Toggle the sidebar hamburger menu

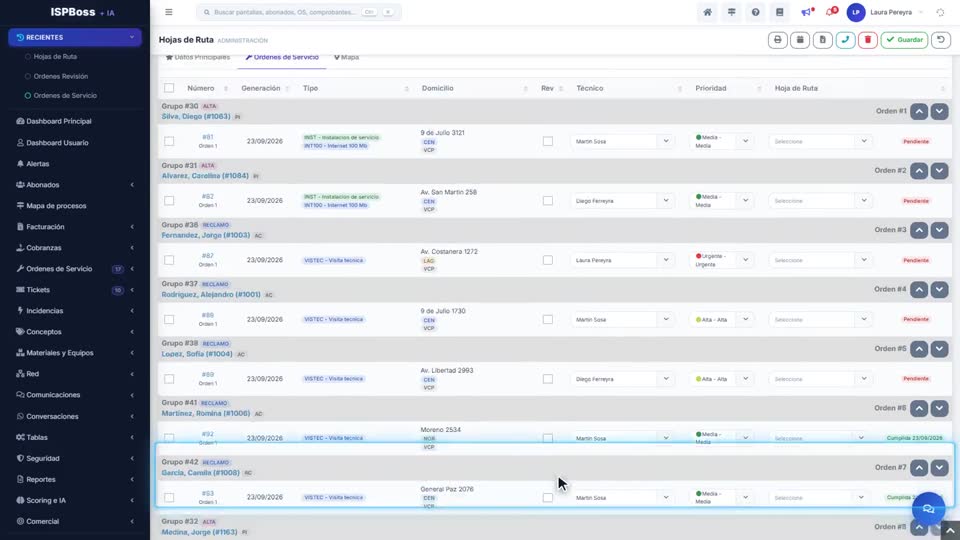[169, 12]
